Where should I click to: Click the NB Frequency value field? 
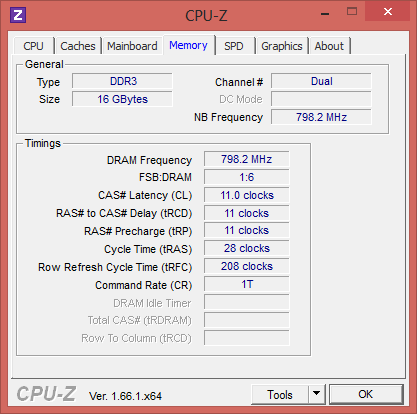tap(321, 117)
